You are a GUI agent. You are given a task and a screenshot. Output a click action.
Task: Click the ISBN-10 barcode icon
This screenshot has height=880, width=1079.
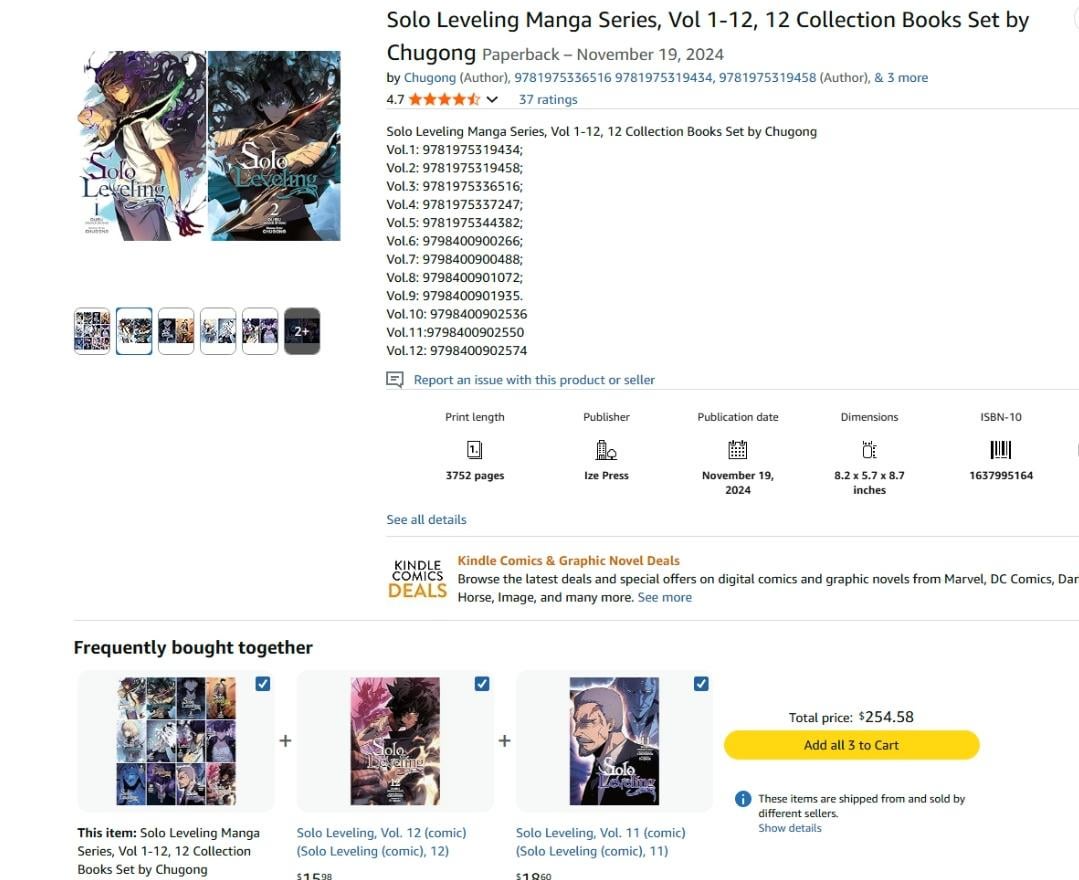point(1001,450)
